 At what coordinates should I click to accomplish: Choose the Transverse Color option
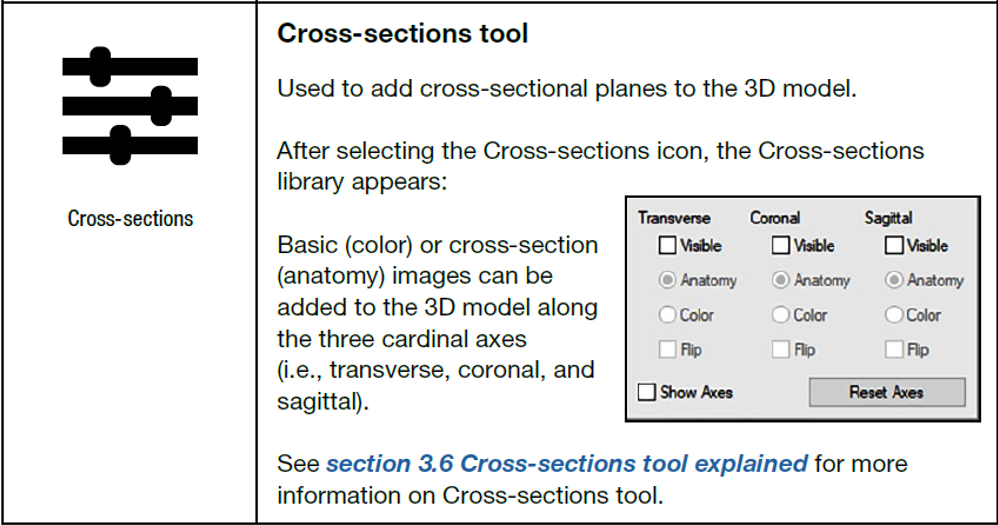tap(668, 315)
